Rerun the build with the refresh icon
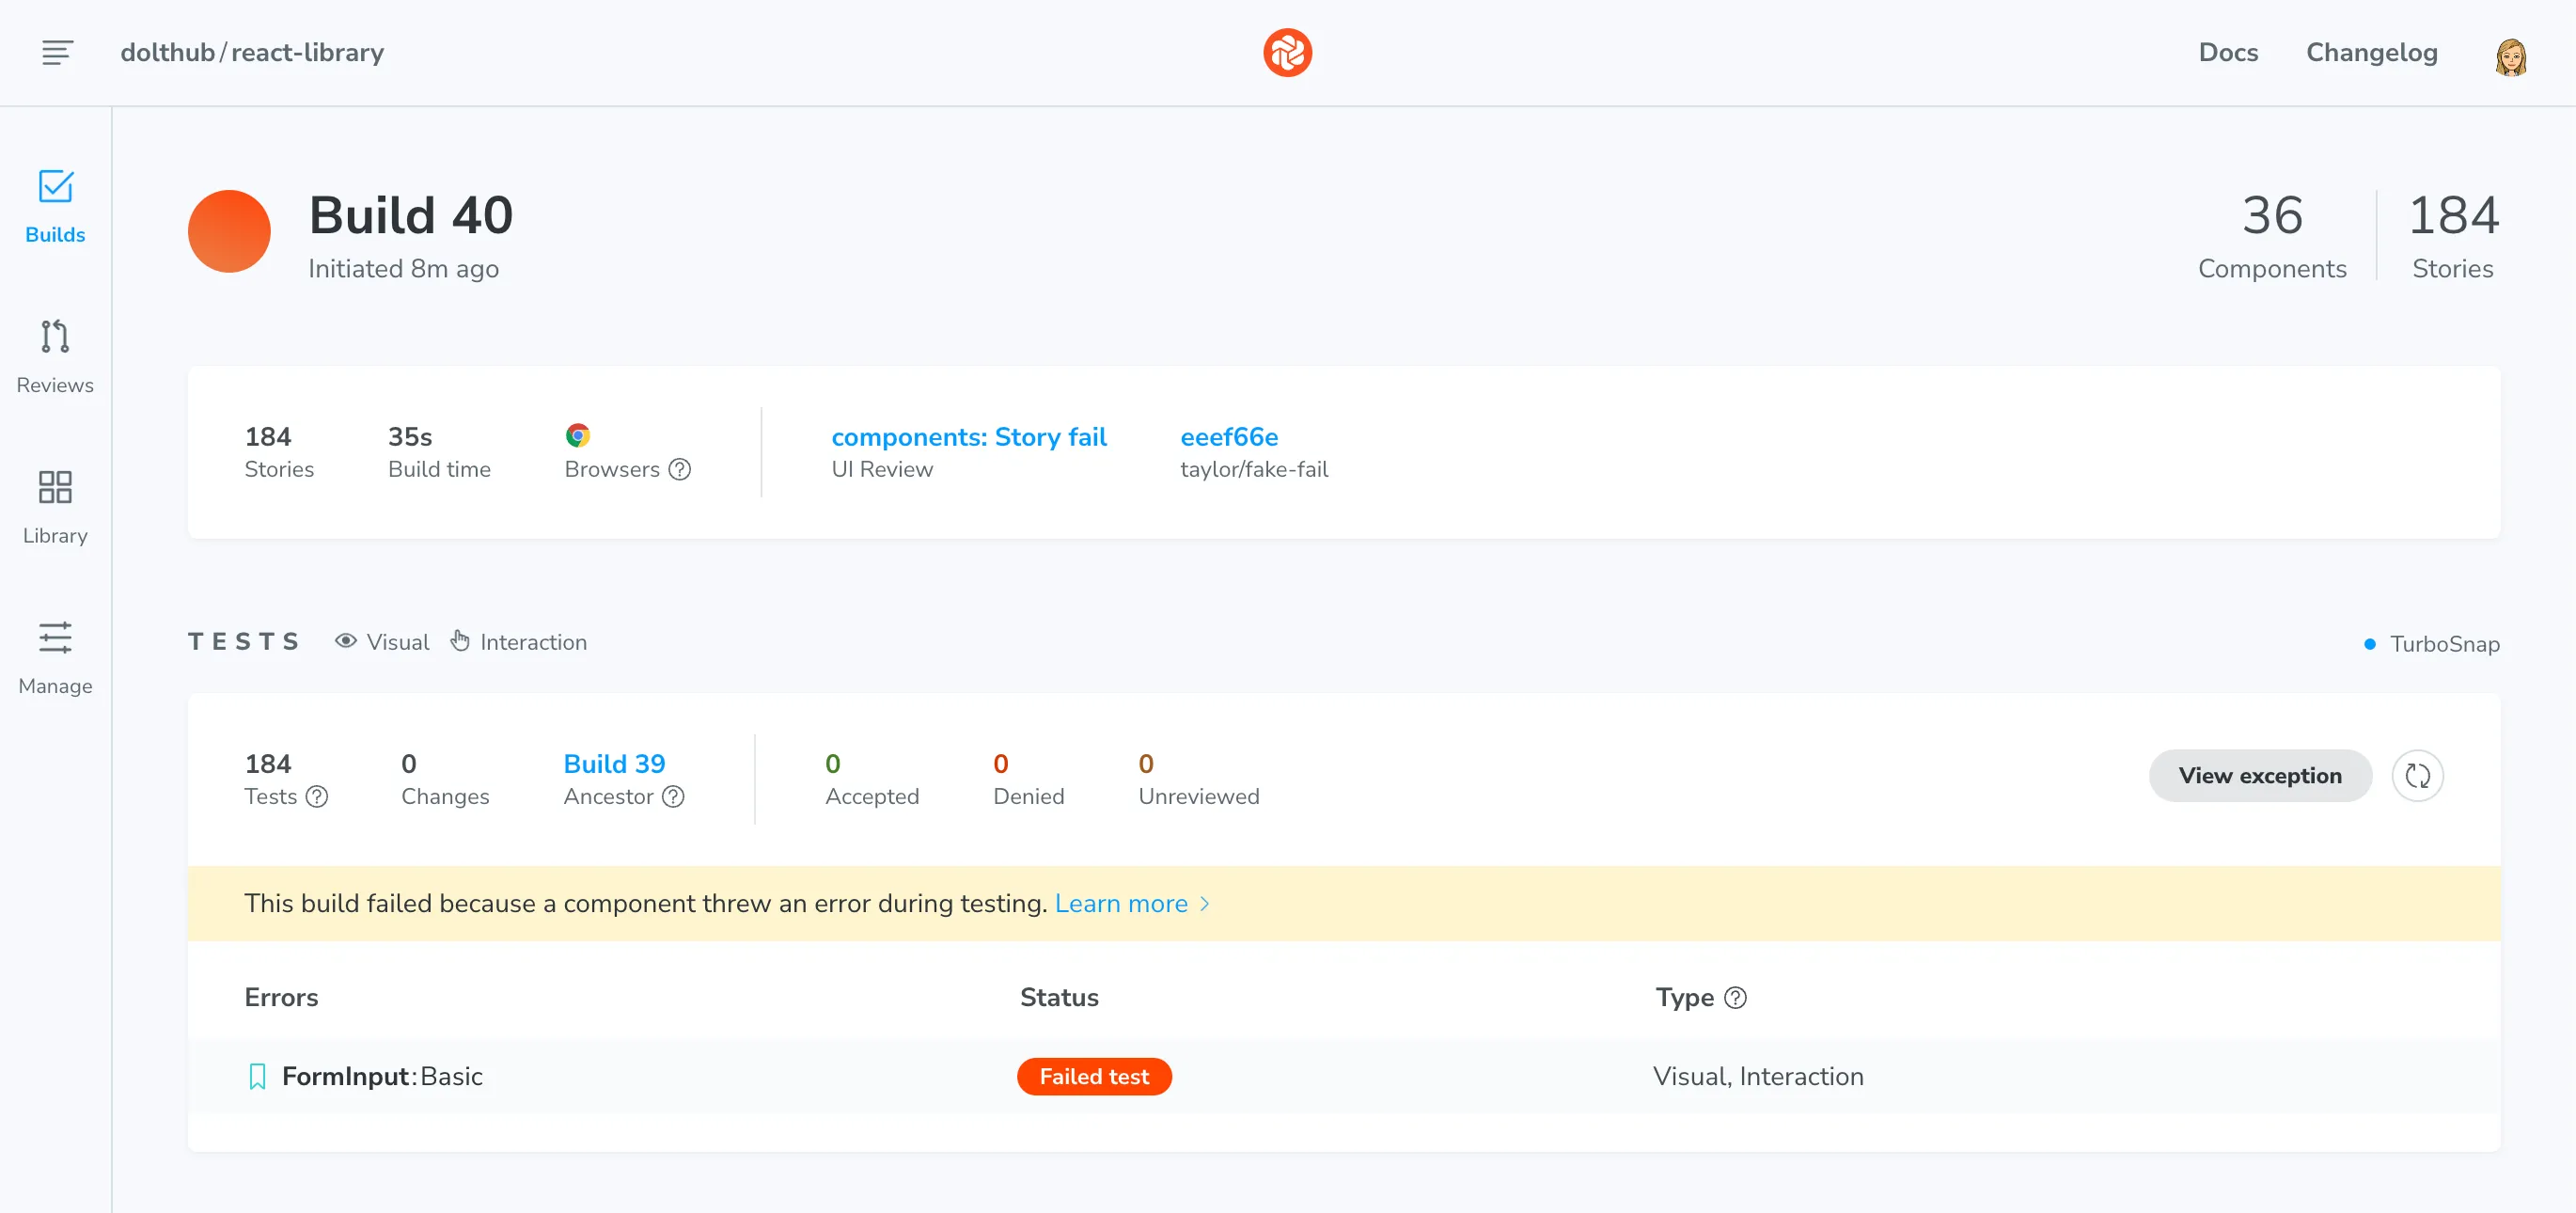 point(2419,775)
